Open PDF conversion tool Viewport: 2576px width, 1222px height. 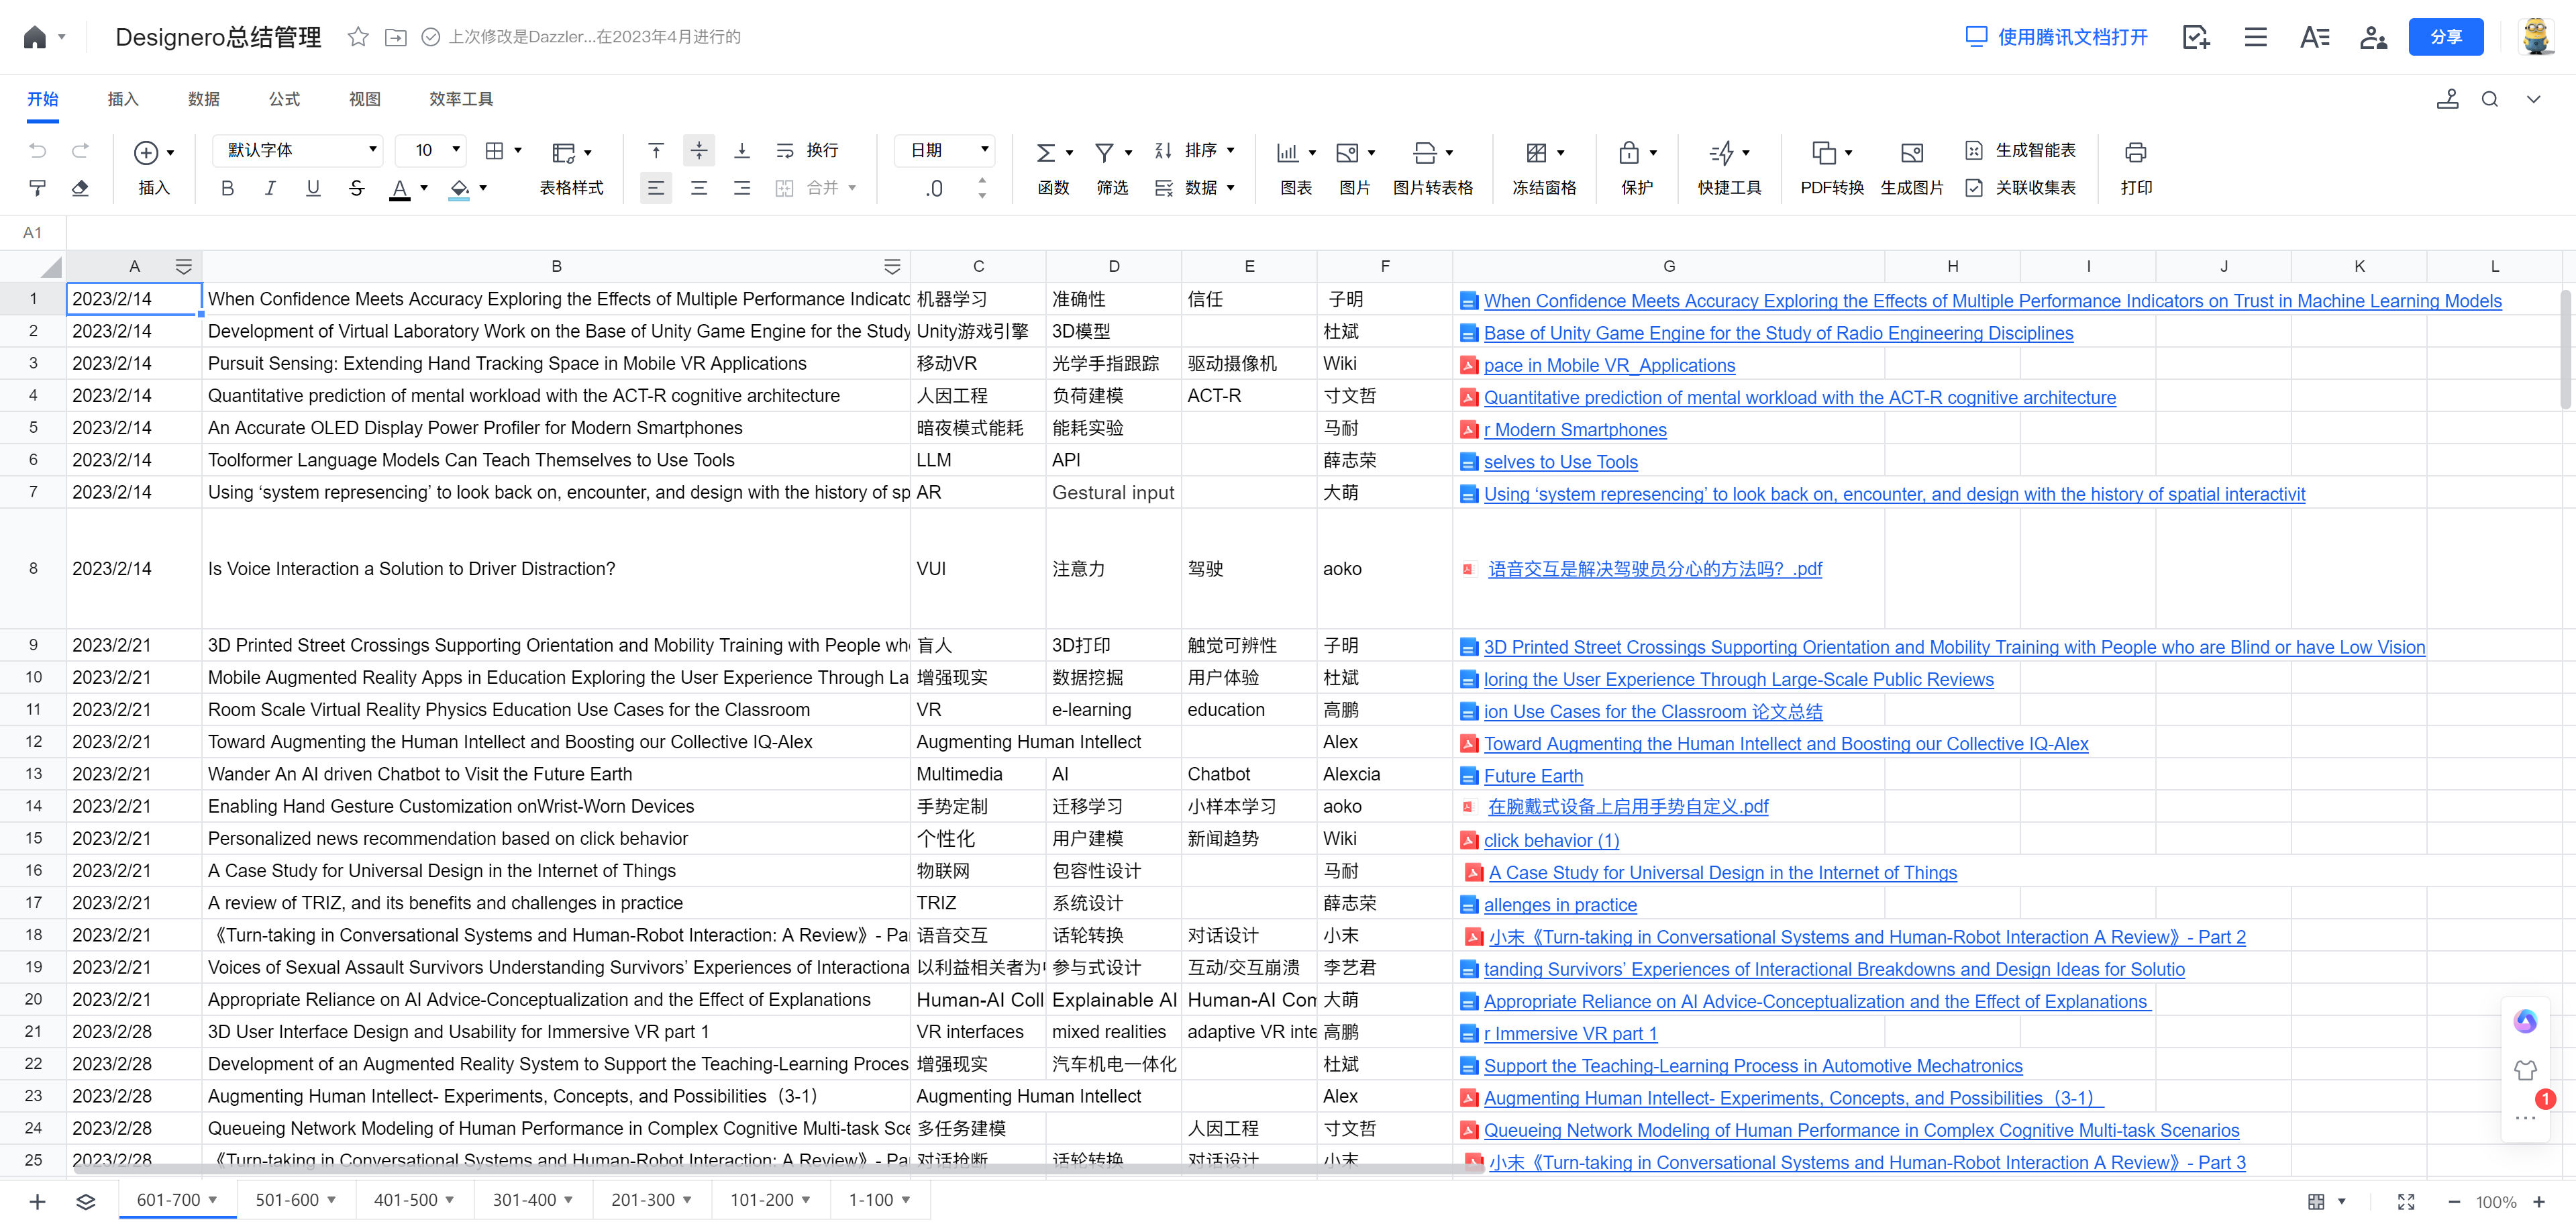click(1832, 168)
